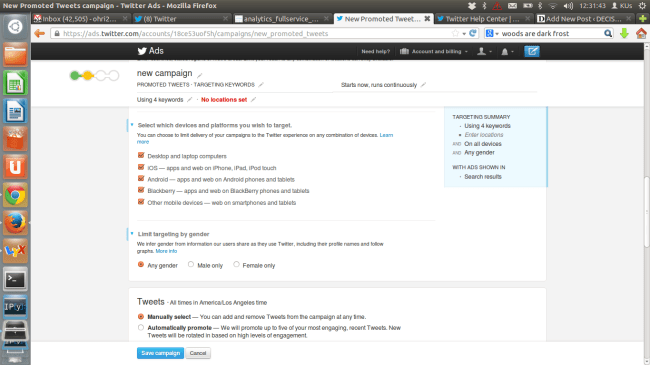Screen dimensions: 650x365
Task: Click the Twitter Ads bird logo
Action: tap(142, 51)
